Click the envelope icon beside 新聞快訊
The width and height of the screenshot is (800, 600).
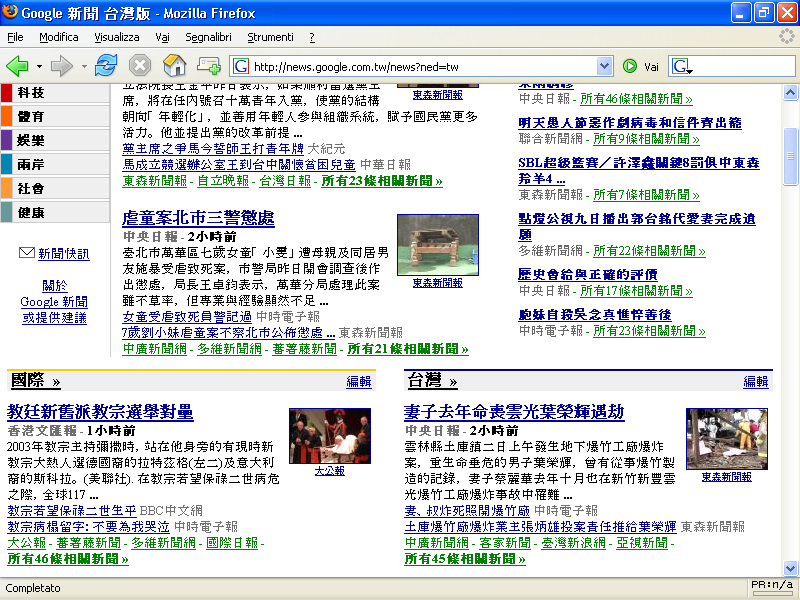coord(27,253)
